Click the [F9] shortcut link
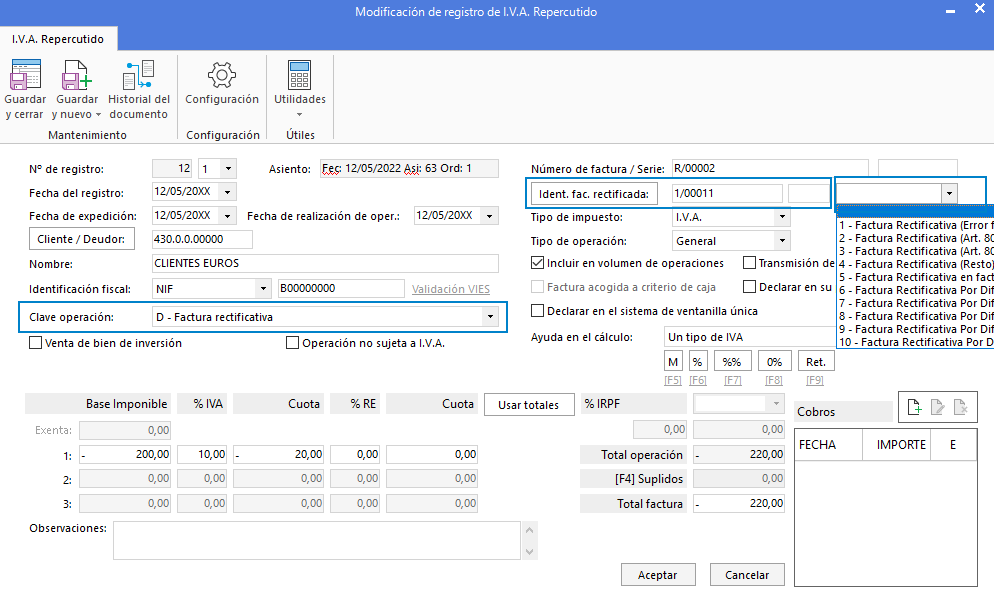The image size is (994, 598). click(x=815, y=380)
